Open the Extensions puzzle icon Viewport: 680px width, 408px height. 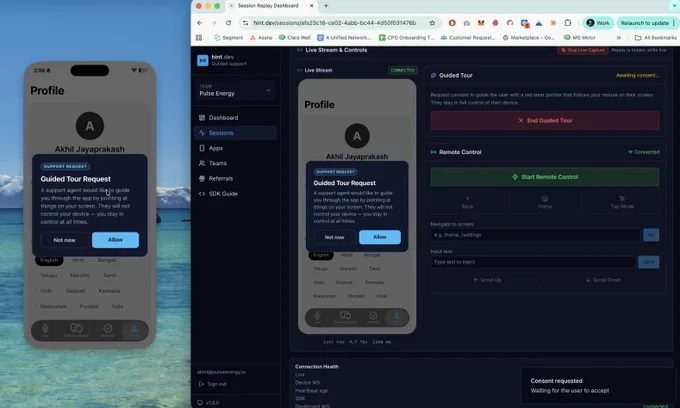pyautogui.click(x=567, y=23)
